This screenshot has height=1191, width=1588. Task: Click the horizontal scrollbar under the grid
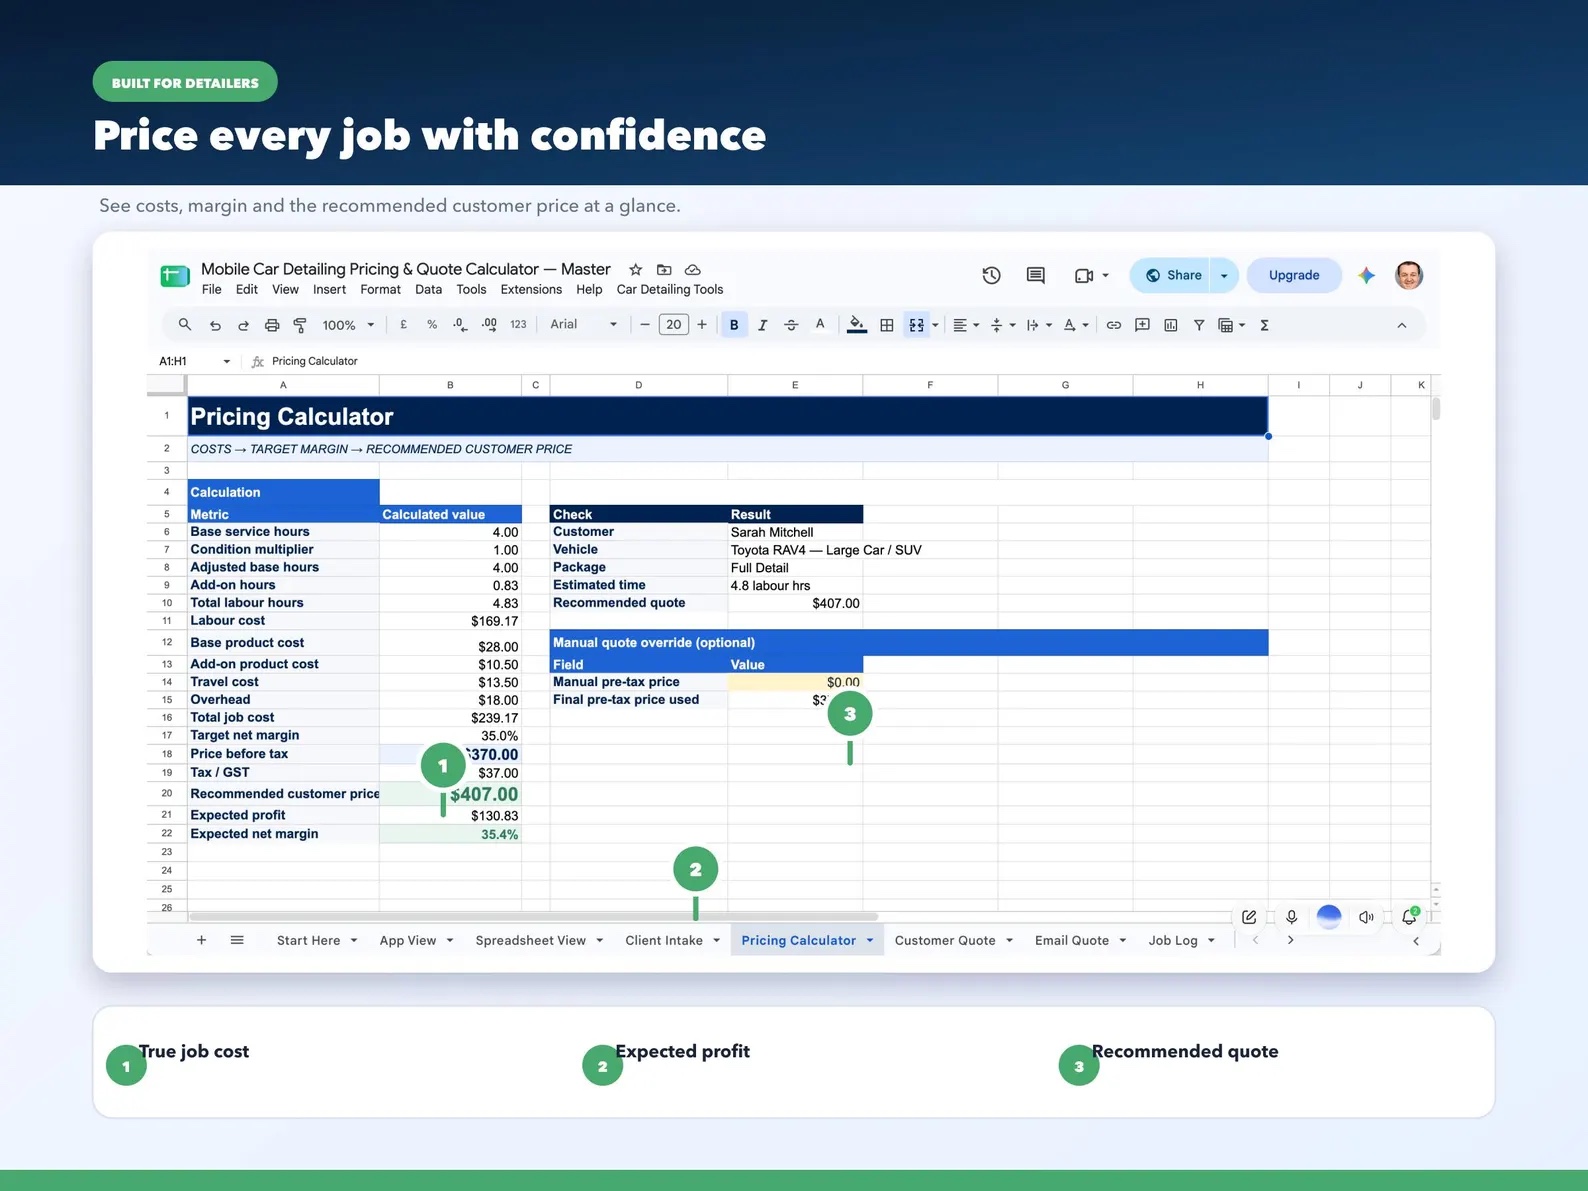point(533,916)
